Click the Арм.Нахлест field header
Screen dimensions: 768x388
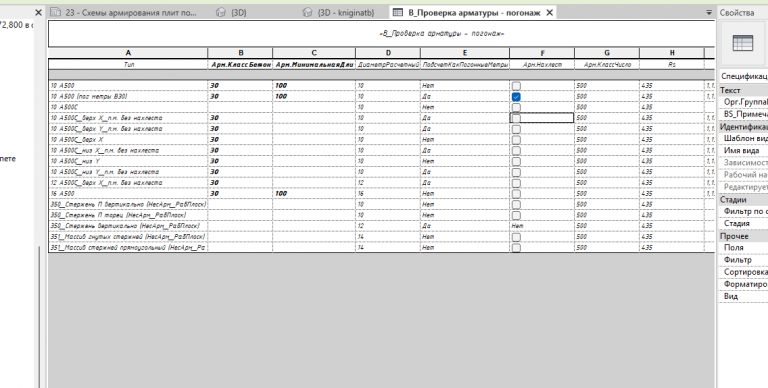point(542,64)
